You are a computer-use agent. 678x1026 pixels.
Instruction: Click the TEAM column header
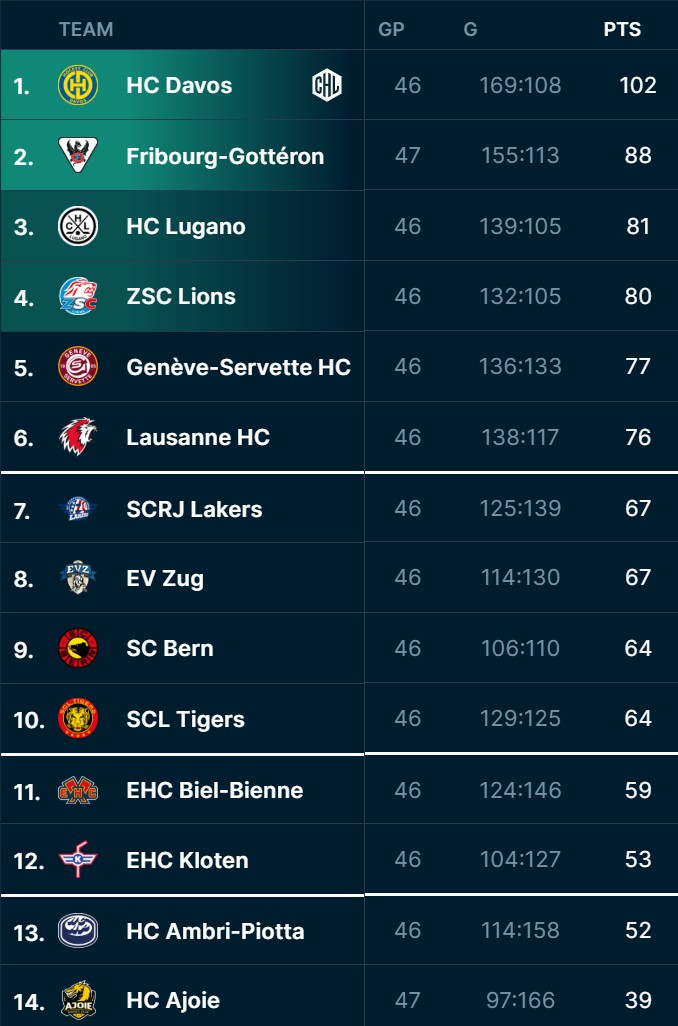point(86,30)
